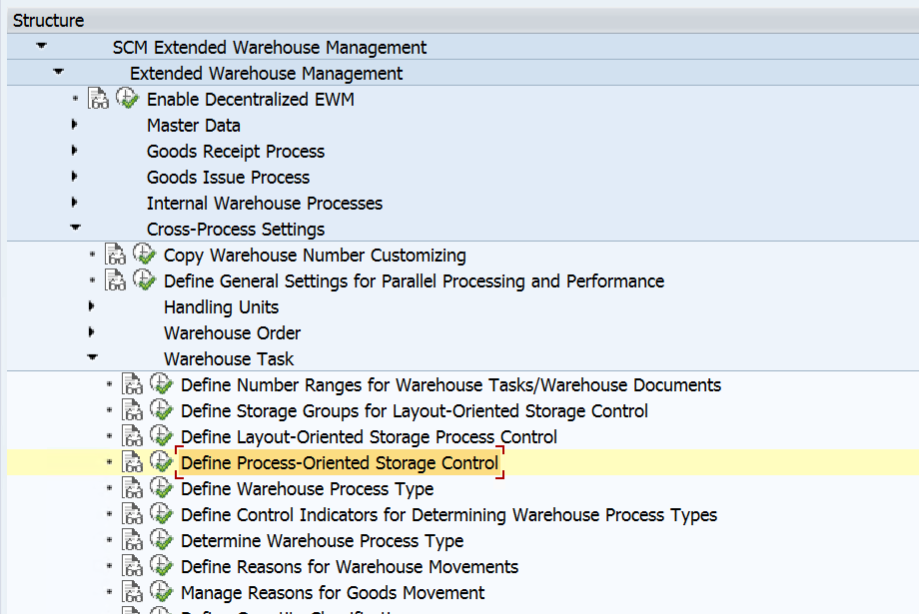
Task: Execute Define General Settings for Parallel Processing
Action: [145, 280]
